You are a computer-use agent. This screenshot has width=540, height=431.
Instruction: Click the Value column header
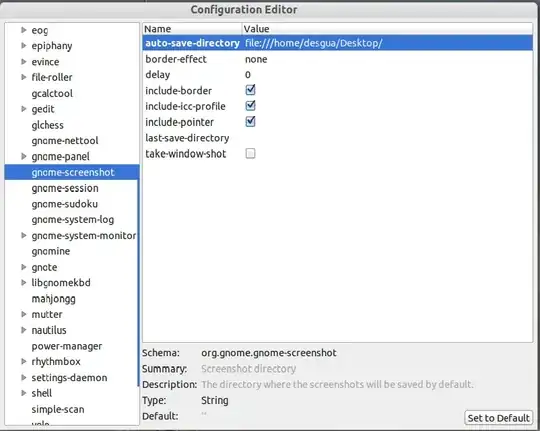pos(387,29)
